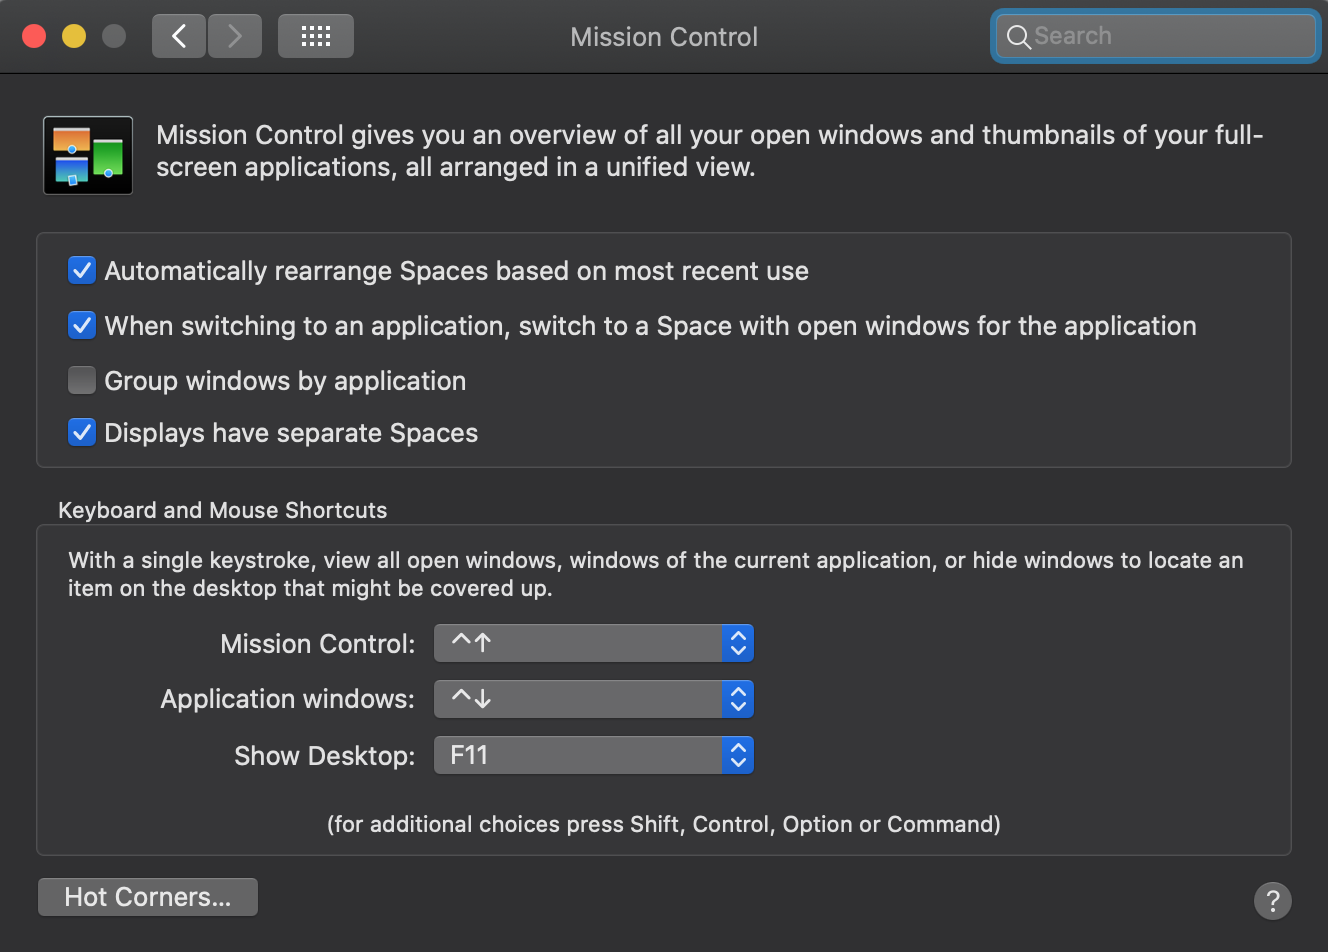Open the Show Desktop shortcut dropdown
This screenshot has width=1328, height=952.
point(593,755)
